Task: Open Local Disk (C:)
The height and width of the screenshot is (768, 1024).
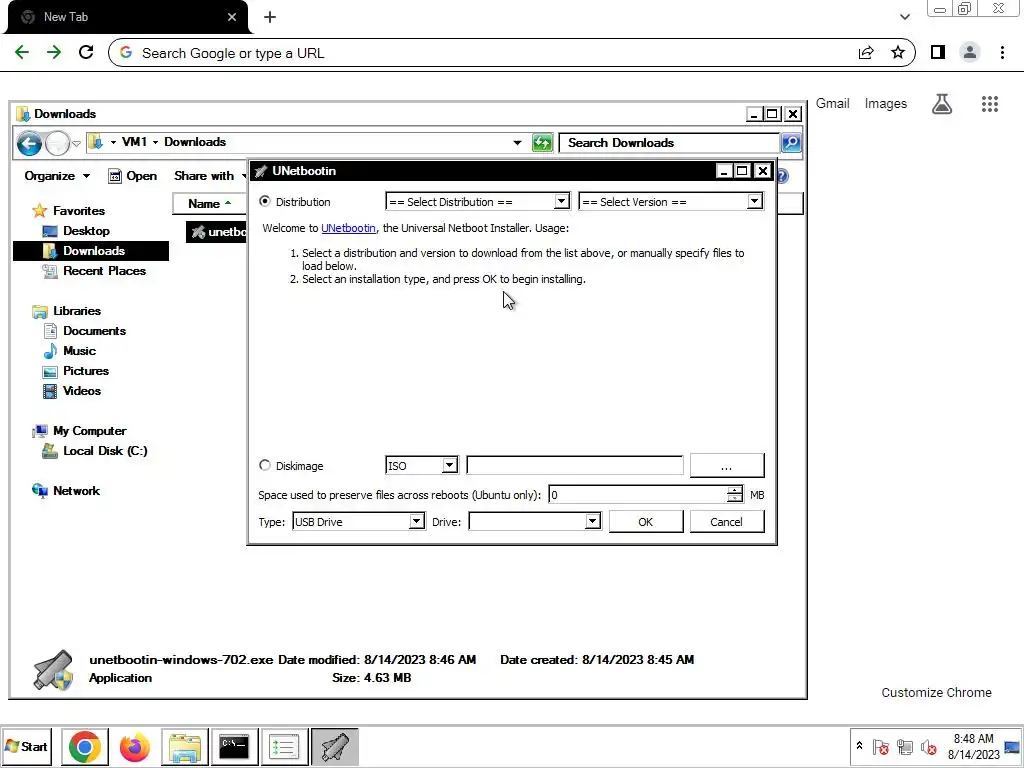Action: (95, 451)
